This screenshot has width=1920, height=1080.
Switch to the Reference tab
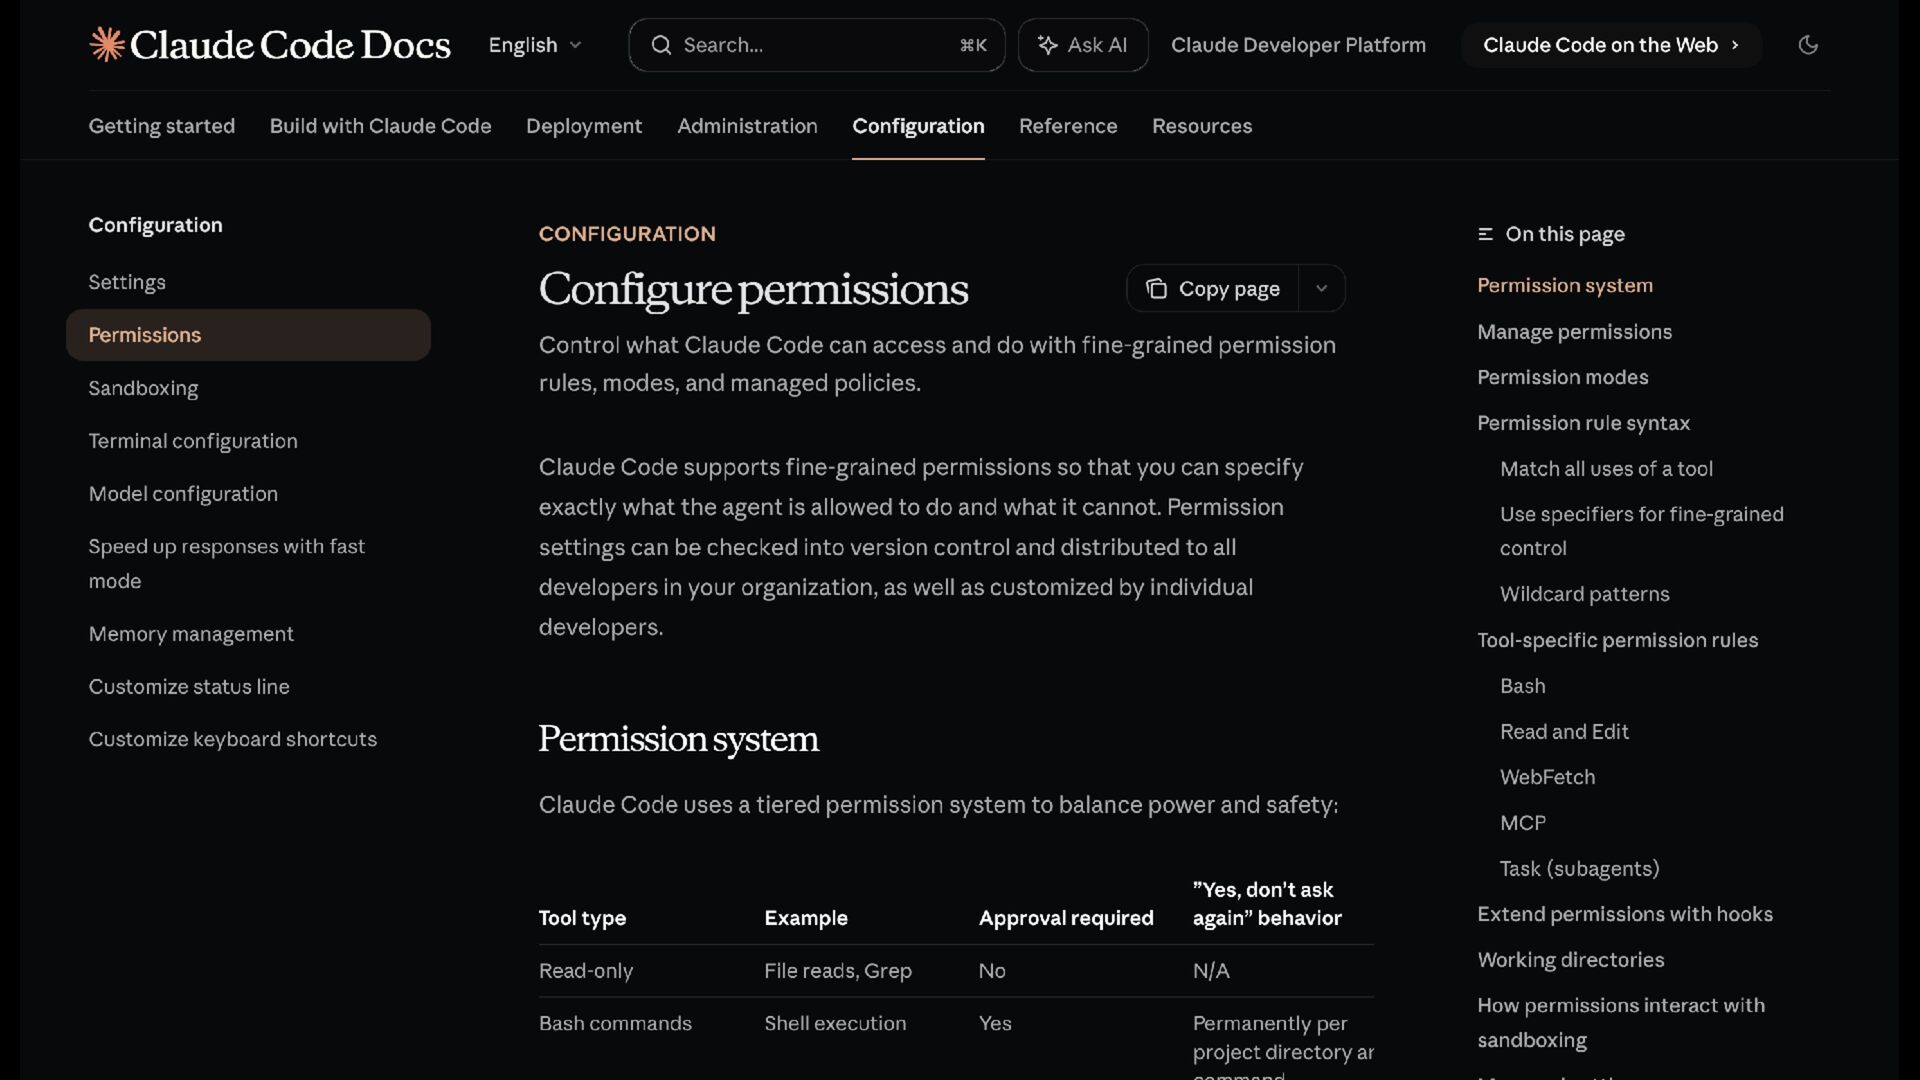tap(1067, 126)
